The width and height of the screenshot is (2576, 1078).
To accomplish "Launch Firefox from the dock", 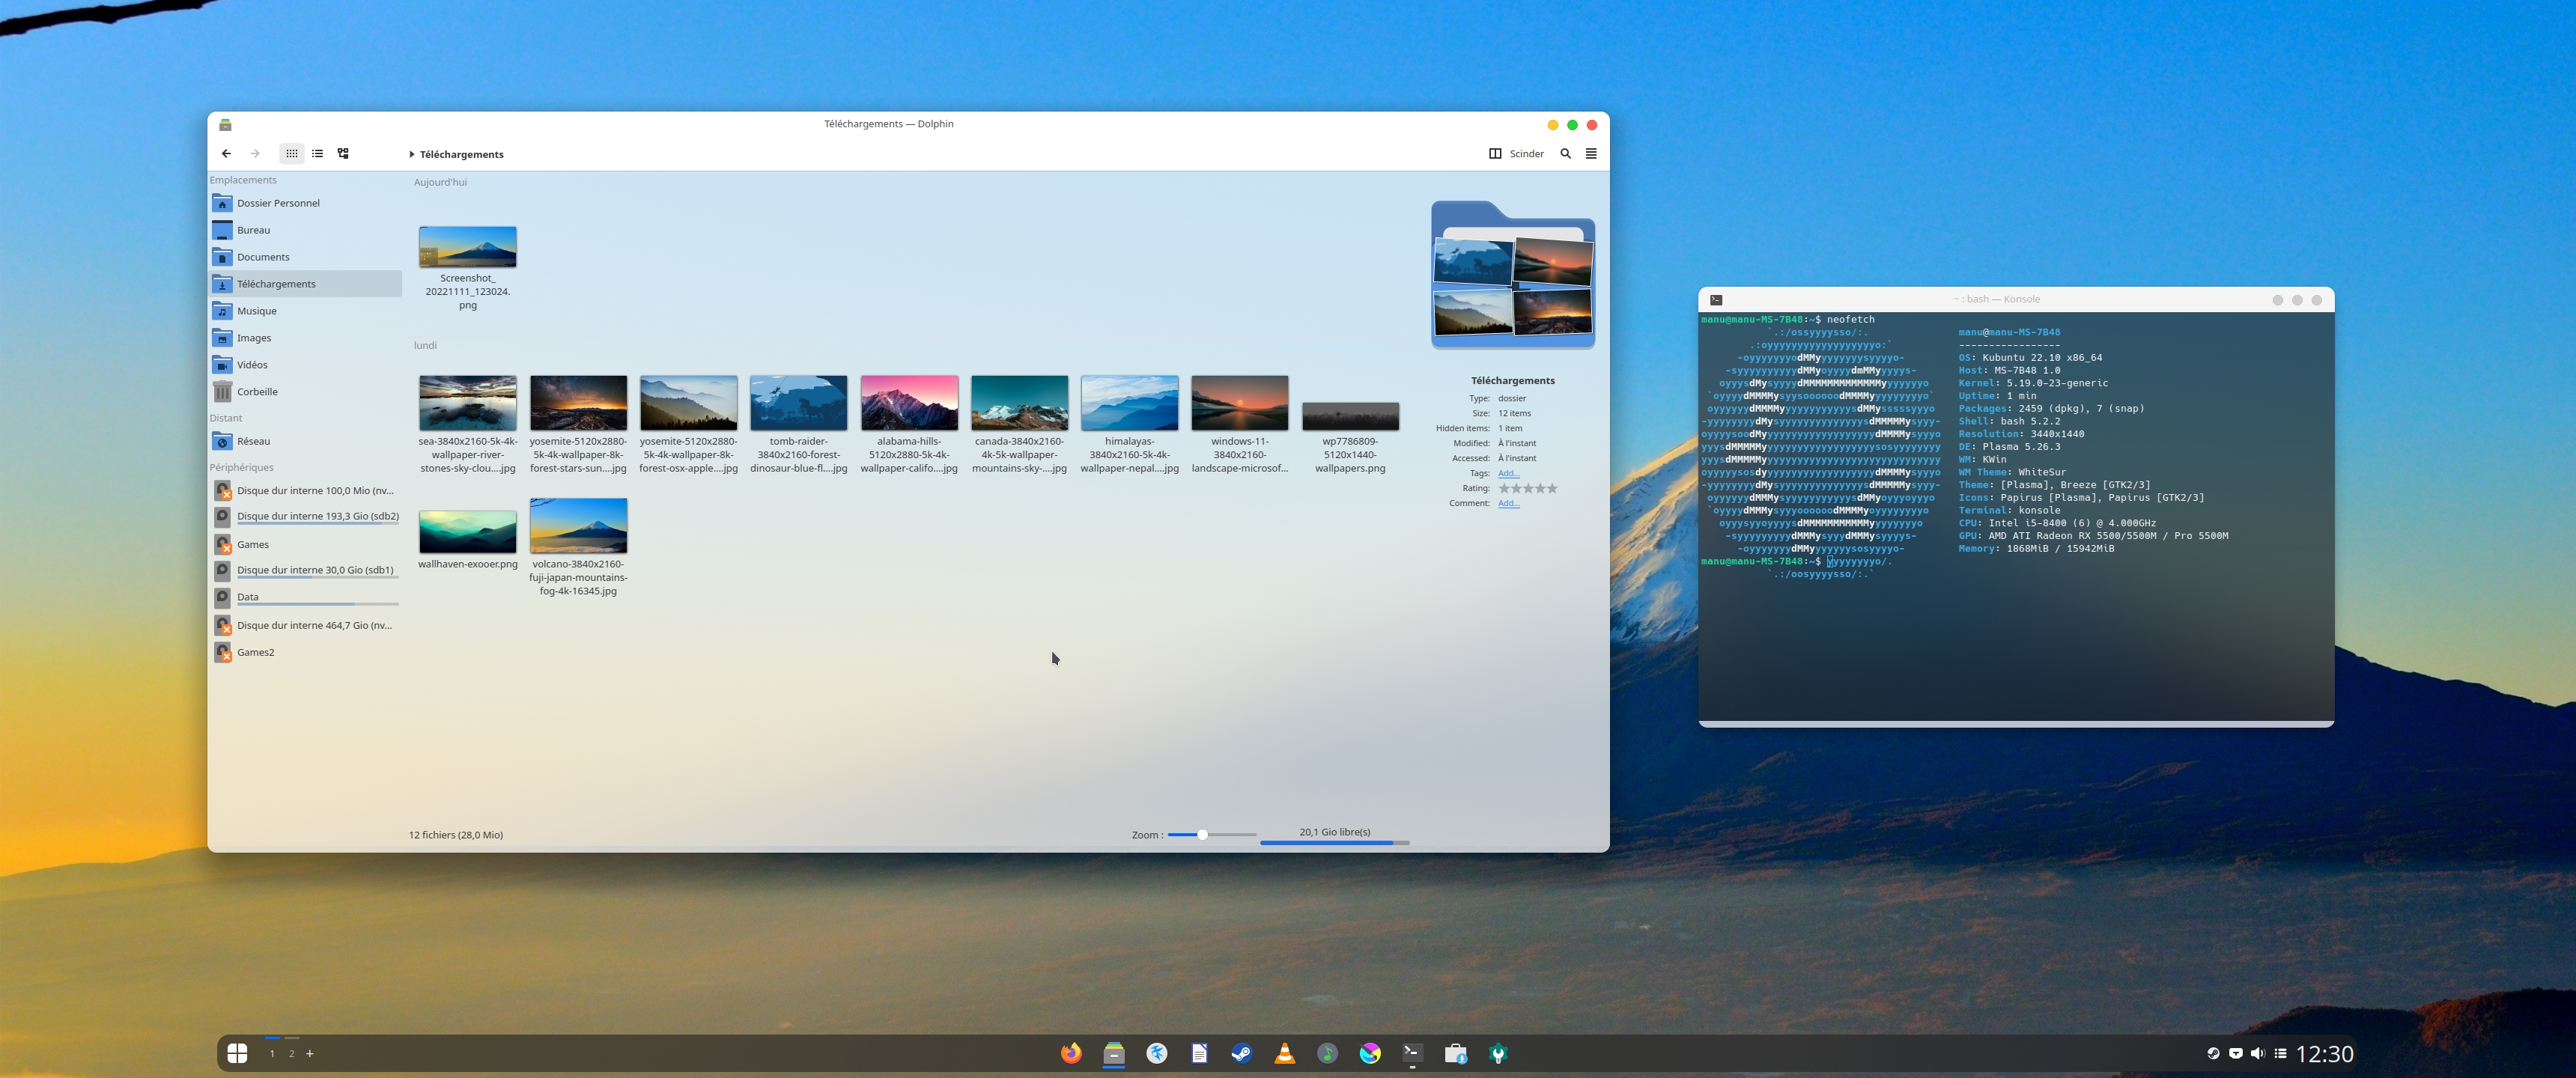I will (x=1071, y=1052).
